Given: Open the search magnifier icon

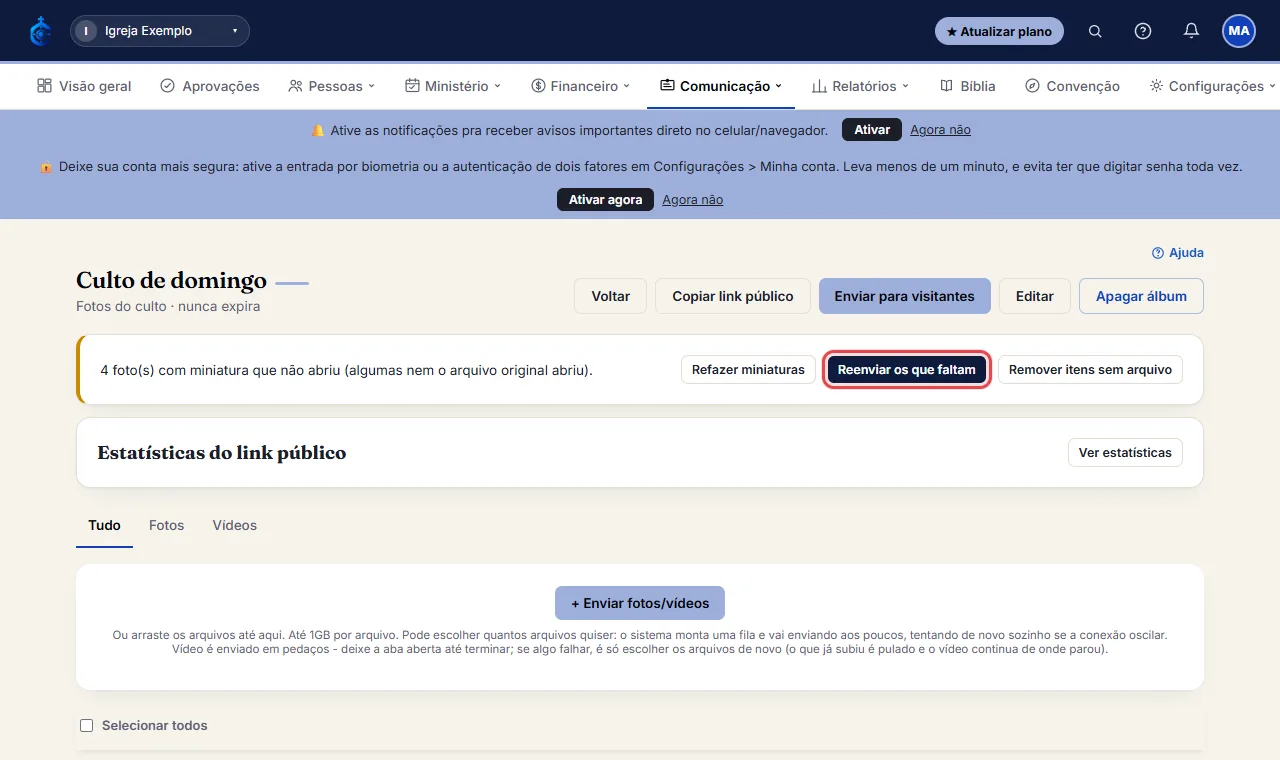Looking at the screenshot, I should [x=1095, y=31].
